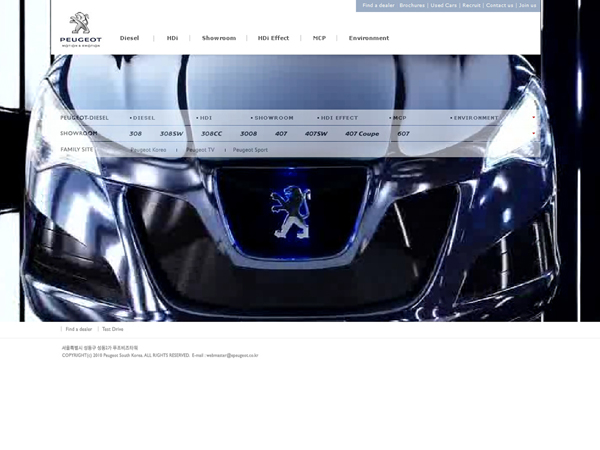600x450 pixels.
Task: Visit the Used Cars link
Action: tap(444, 5)
